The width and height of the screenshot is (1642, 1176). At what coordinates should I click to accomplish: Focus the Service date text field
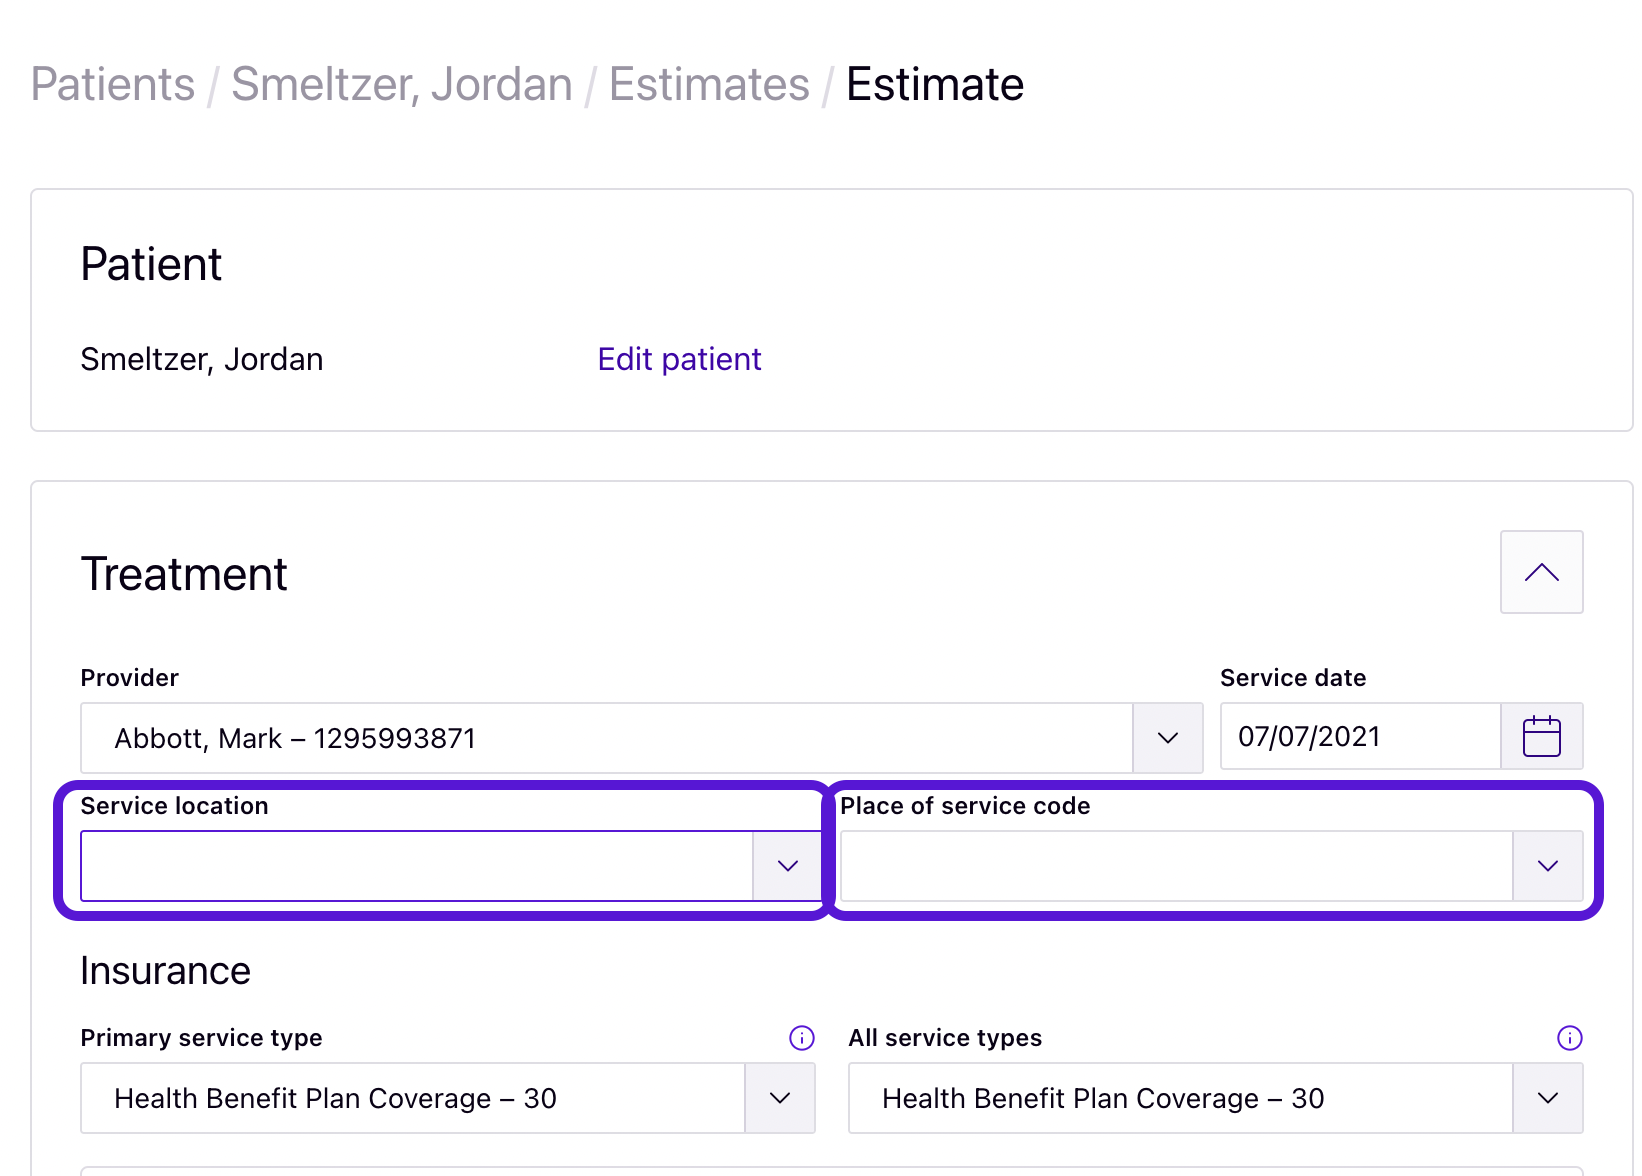pos(1359,737)
